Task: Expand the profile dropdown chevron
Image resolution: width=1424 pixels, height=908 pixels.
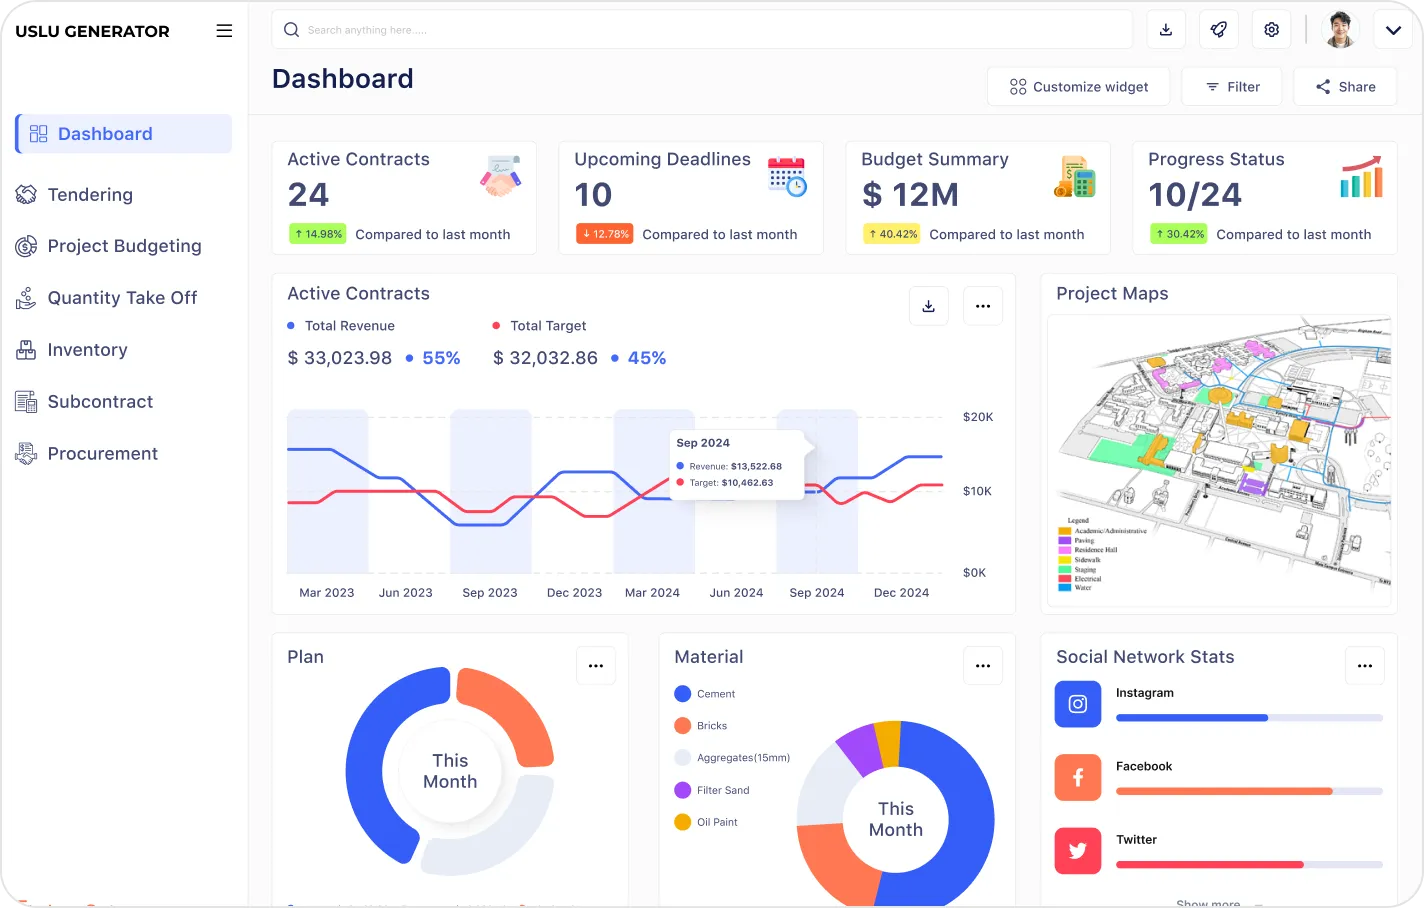Action: [x=1393, y=30]
